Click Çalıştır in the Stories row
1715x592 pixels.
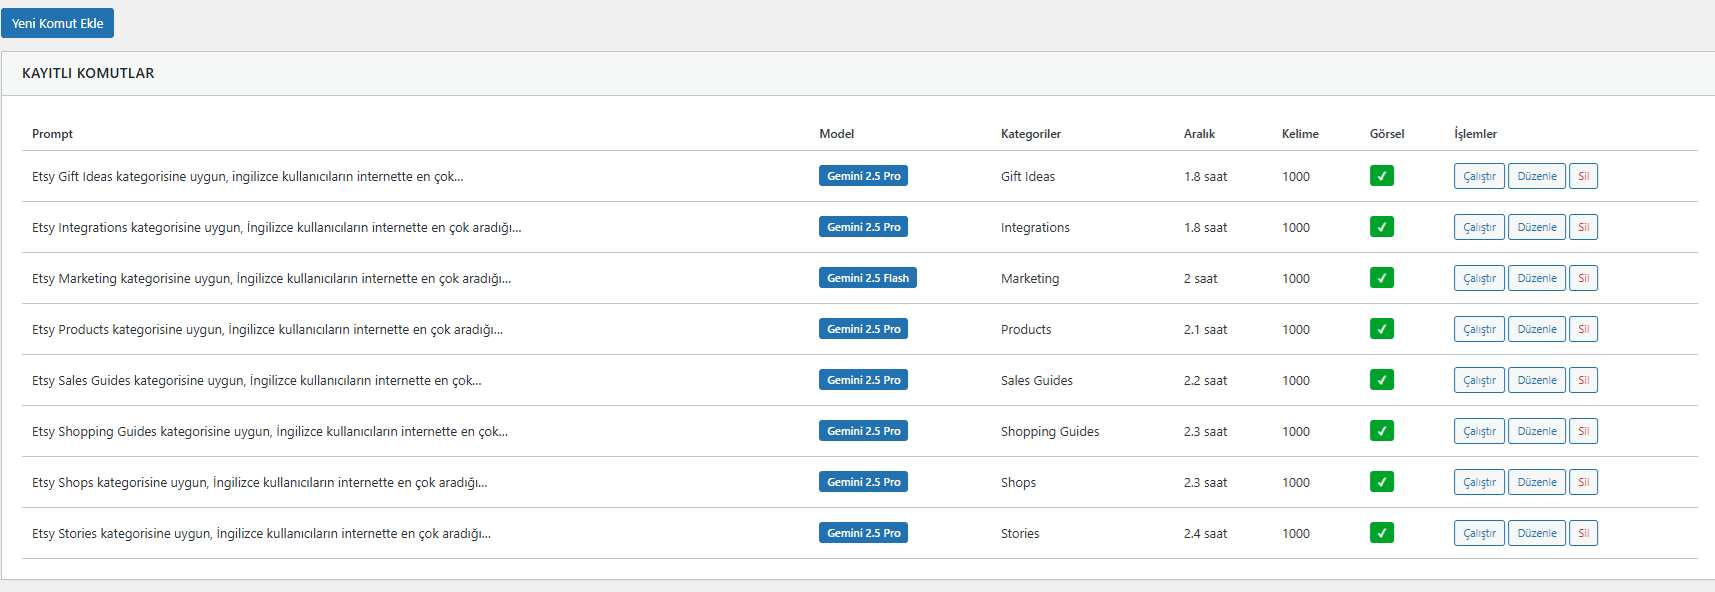1479,533
